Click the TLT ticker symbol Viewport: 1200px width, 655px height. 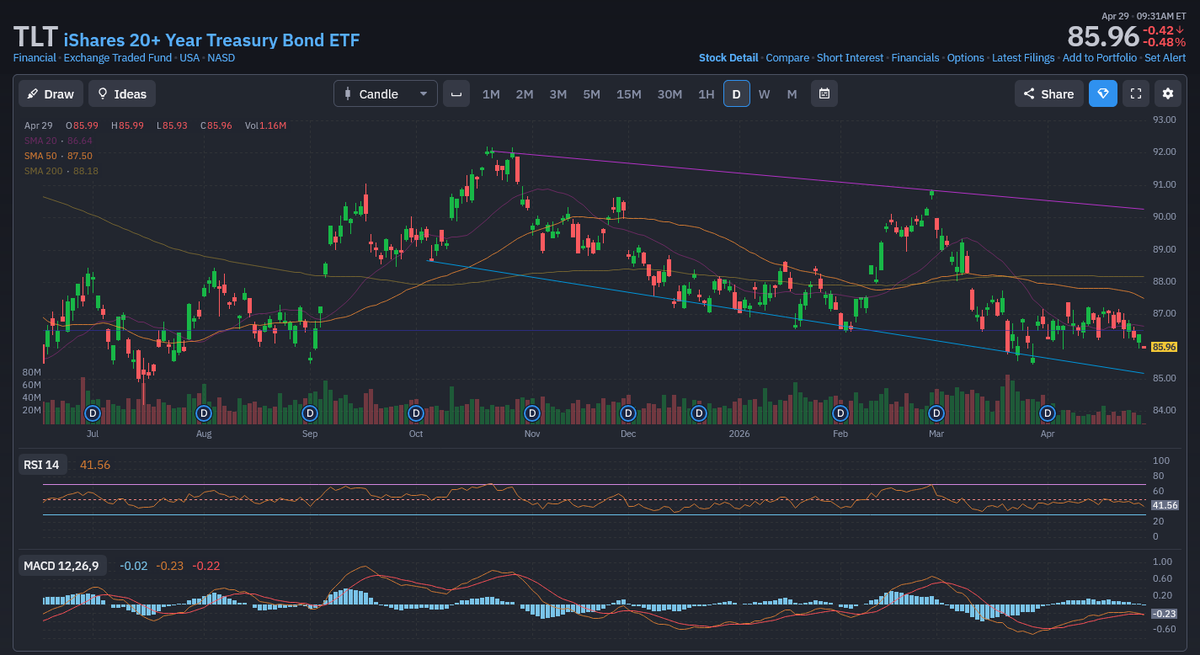click(x=35, y=37)
